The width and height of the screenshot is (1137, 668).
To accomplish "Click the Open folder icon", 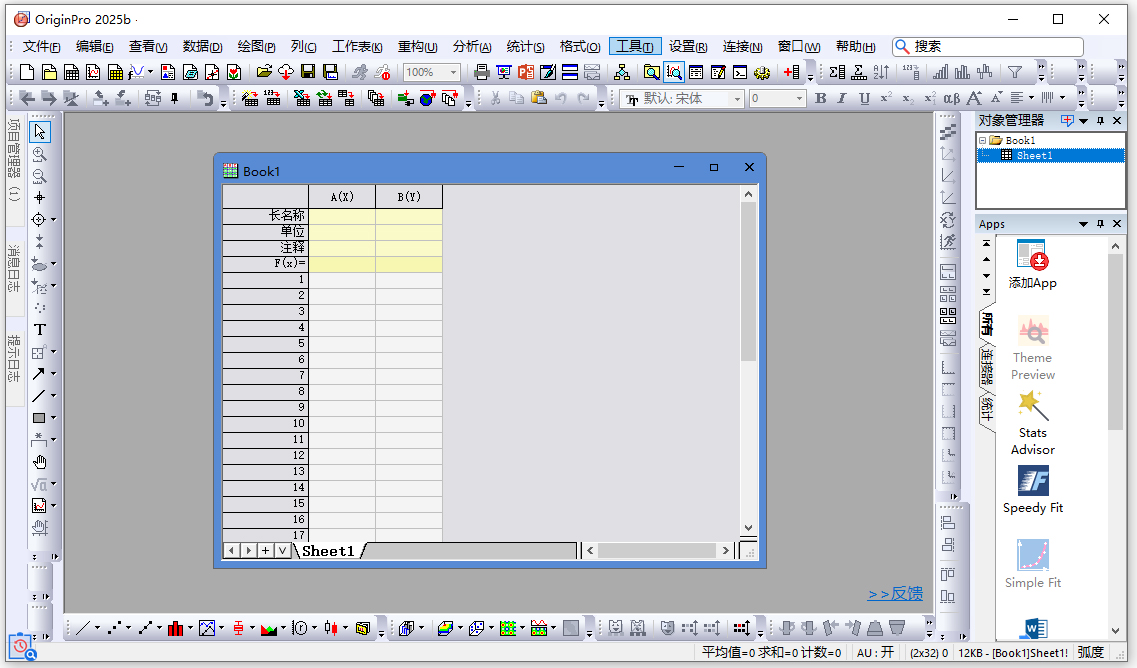I will pos(264,72).
